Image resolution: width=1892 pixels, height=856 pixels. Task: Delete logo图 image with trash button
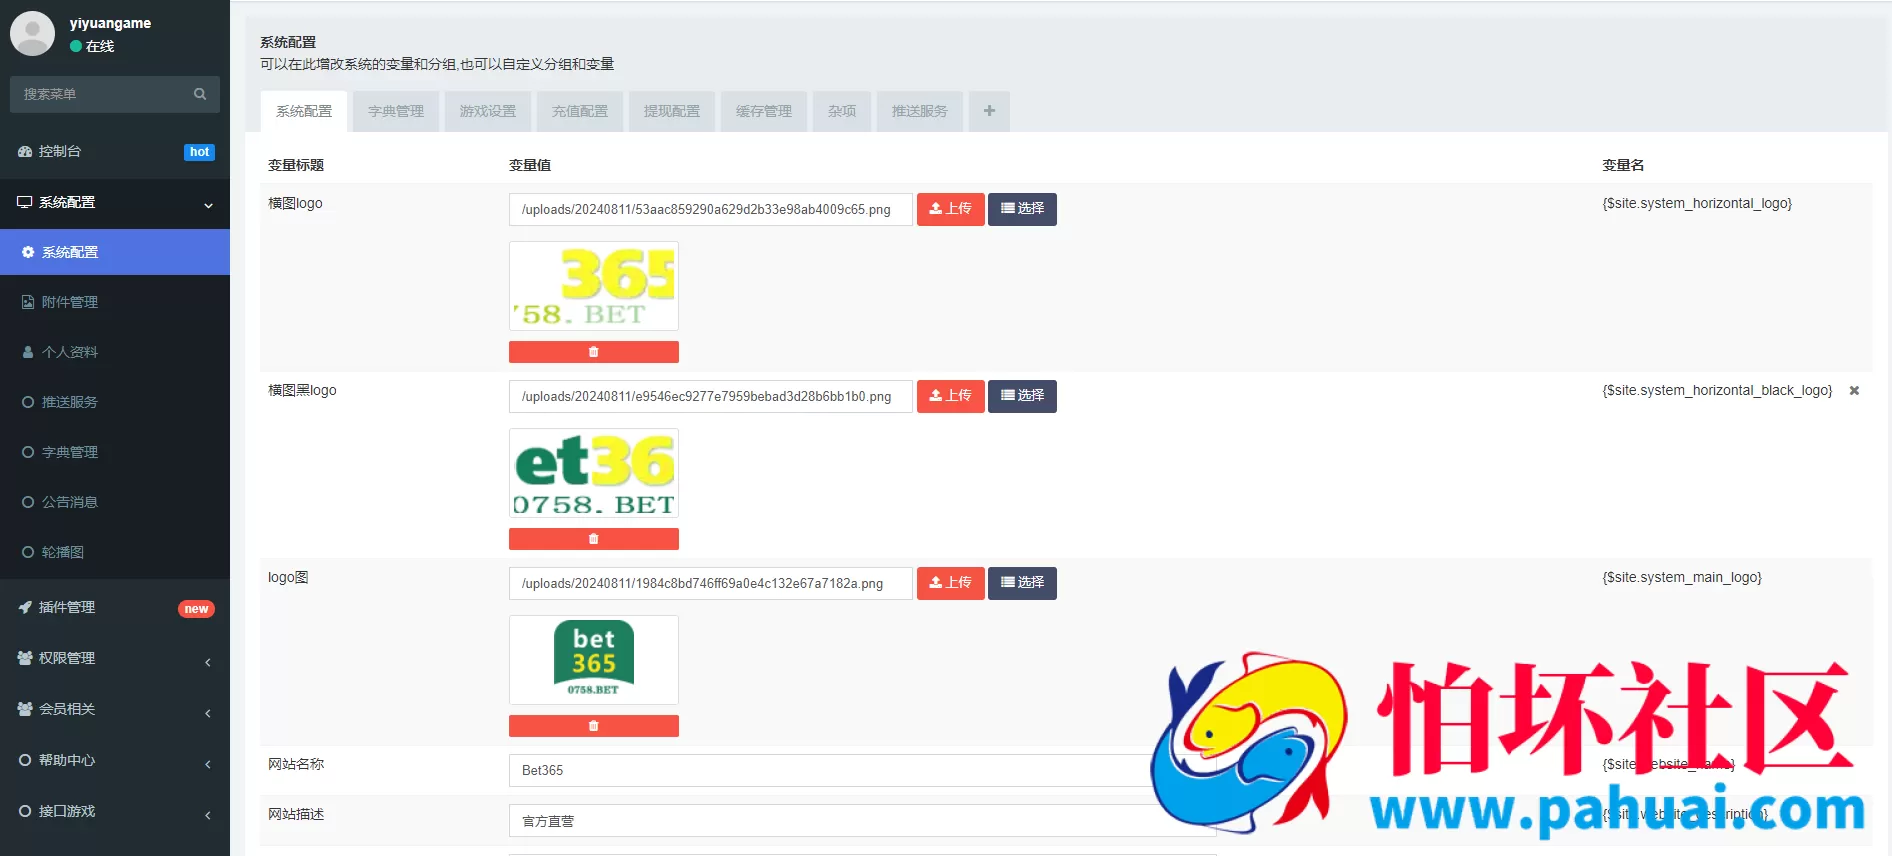coord(594,726)
